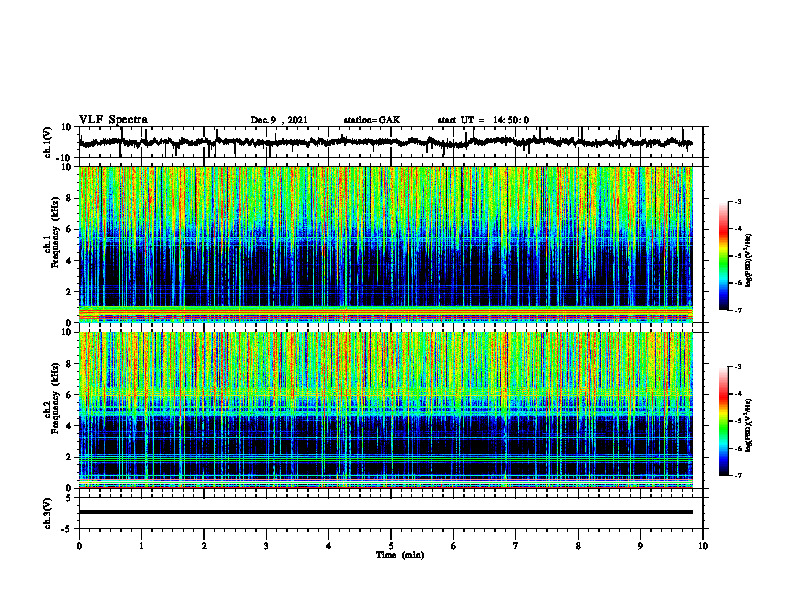Select the date label "Dec. 9 , 2021"

coord(279,120)
